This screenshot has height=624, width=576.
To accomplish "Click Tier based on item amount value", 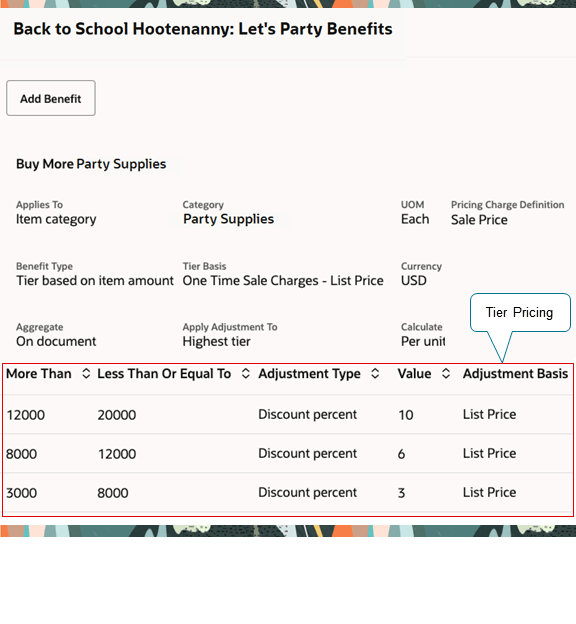I will (x=95, y=281).
